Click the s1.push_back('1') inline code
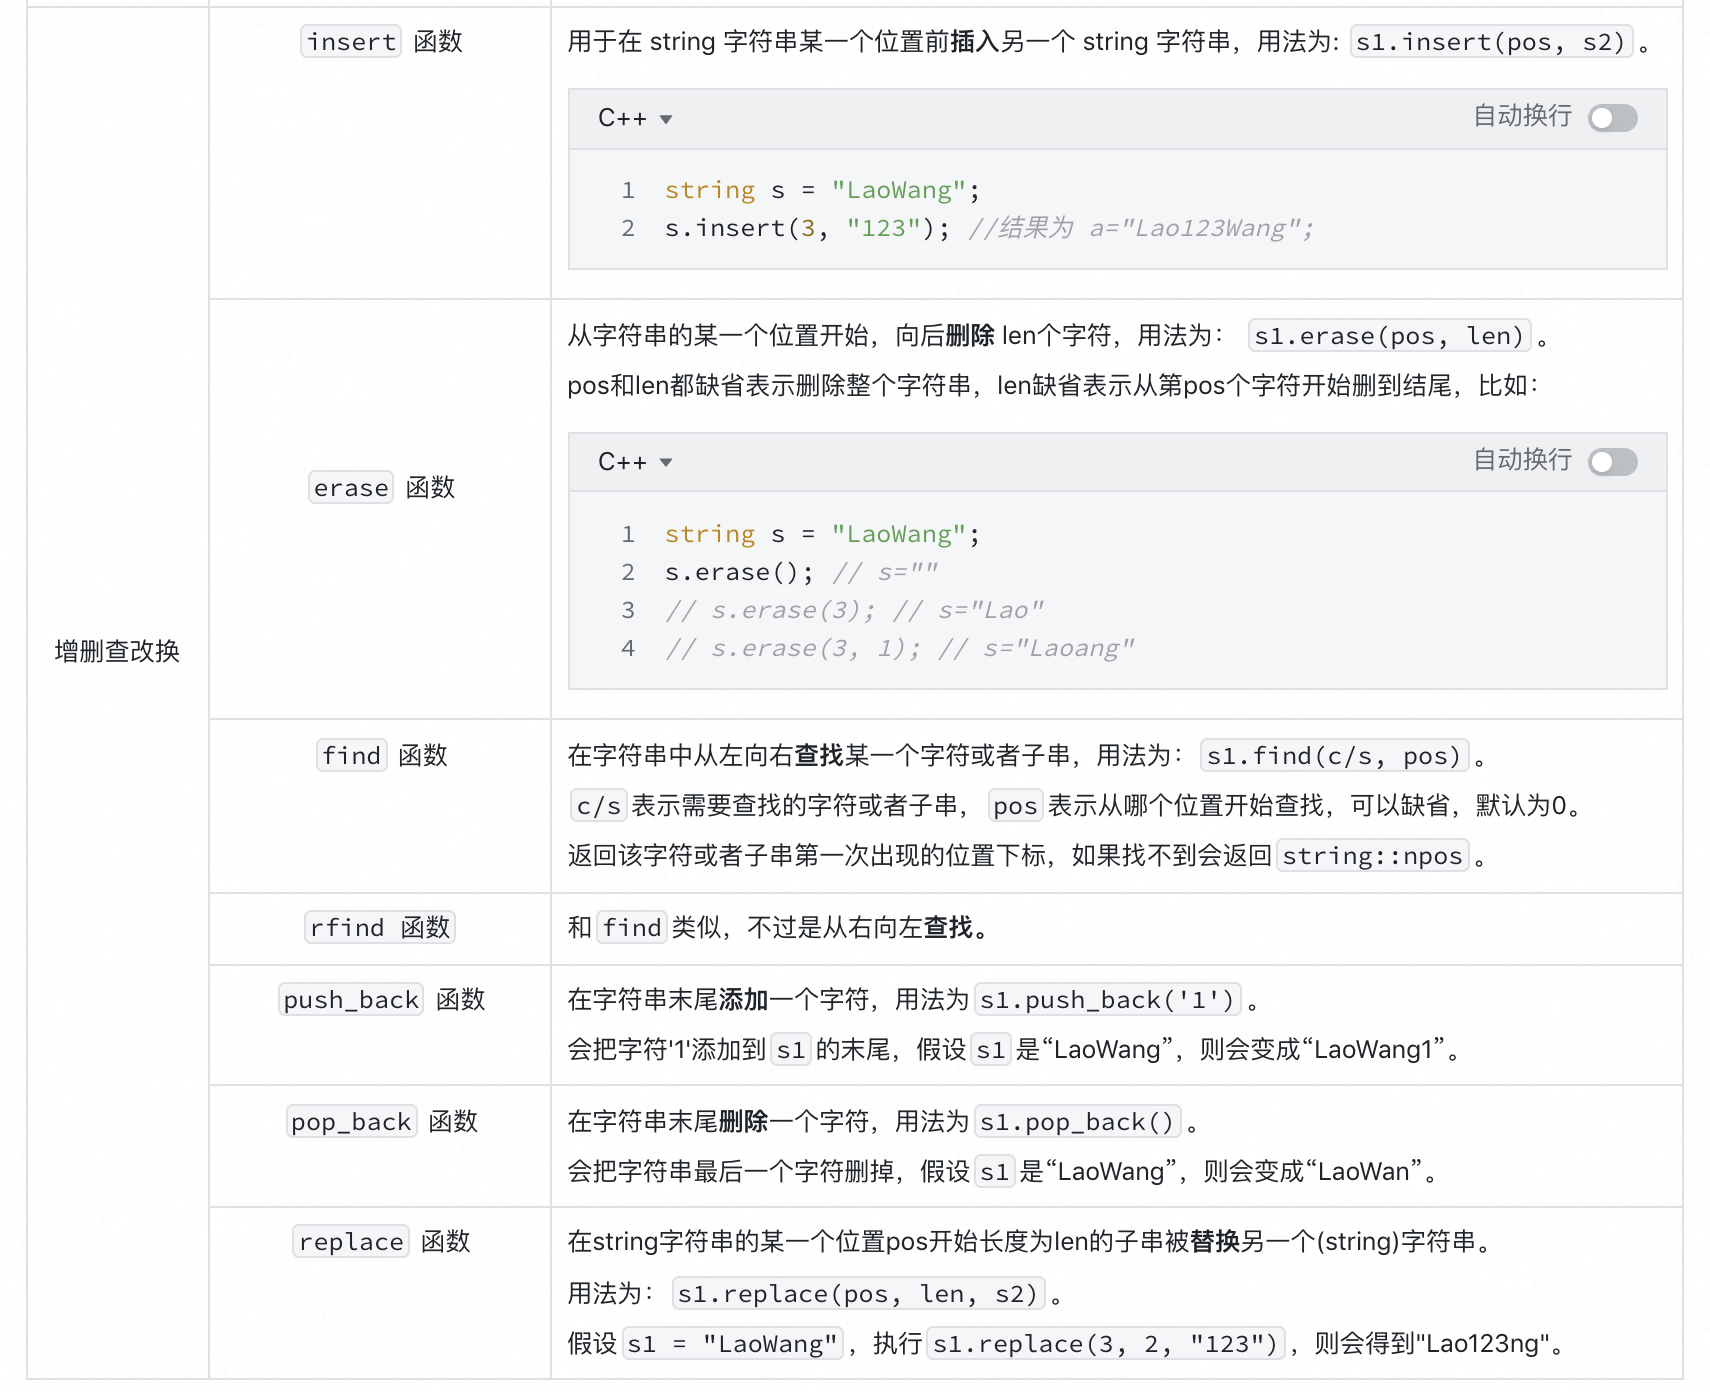This screenshot has height=1392, width=1710. [1107, 999]
